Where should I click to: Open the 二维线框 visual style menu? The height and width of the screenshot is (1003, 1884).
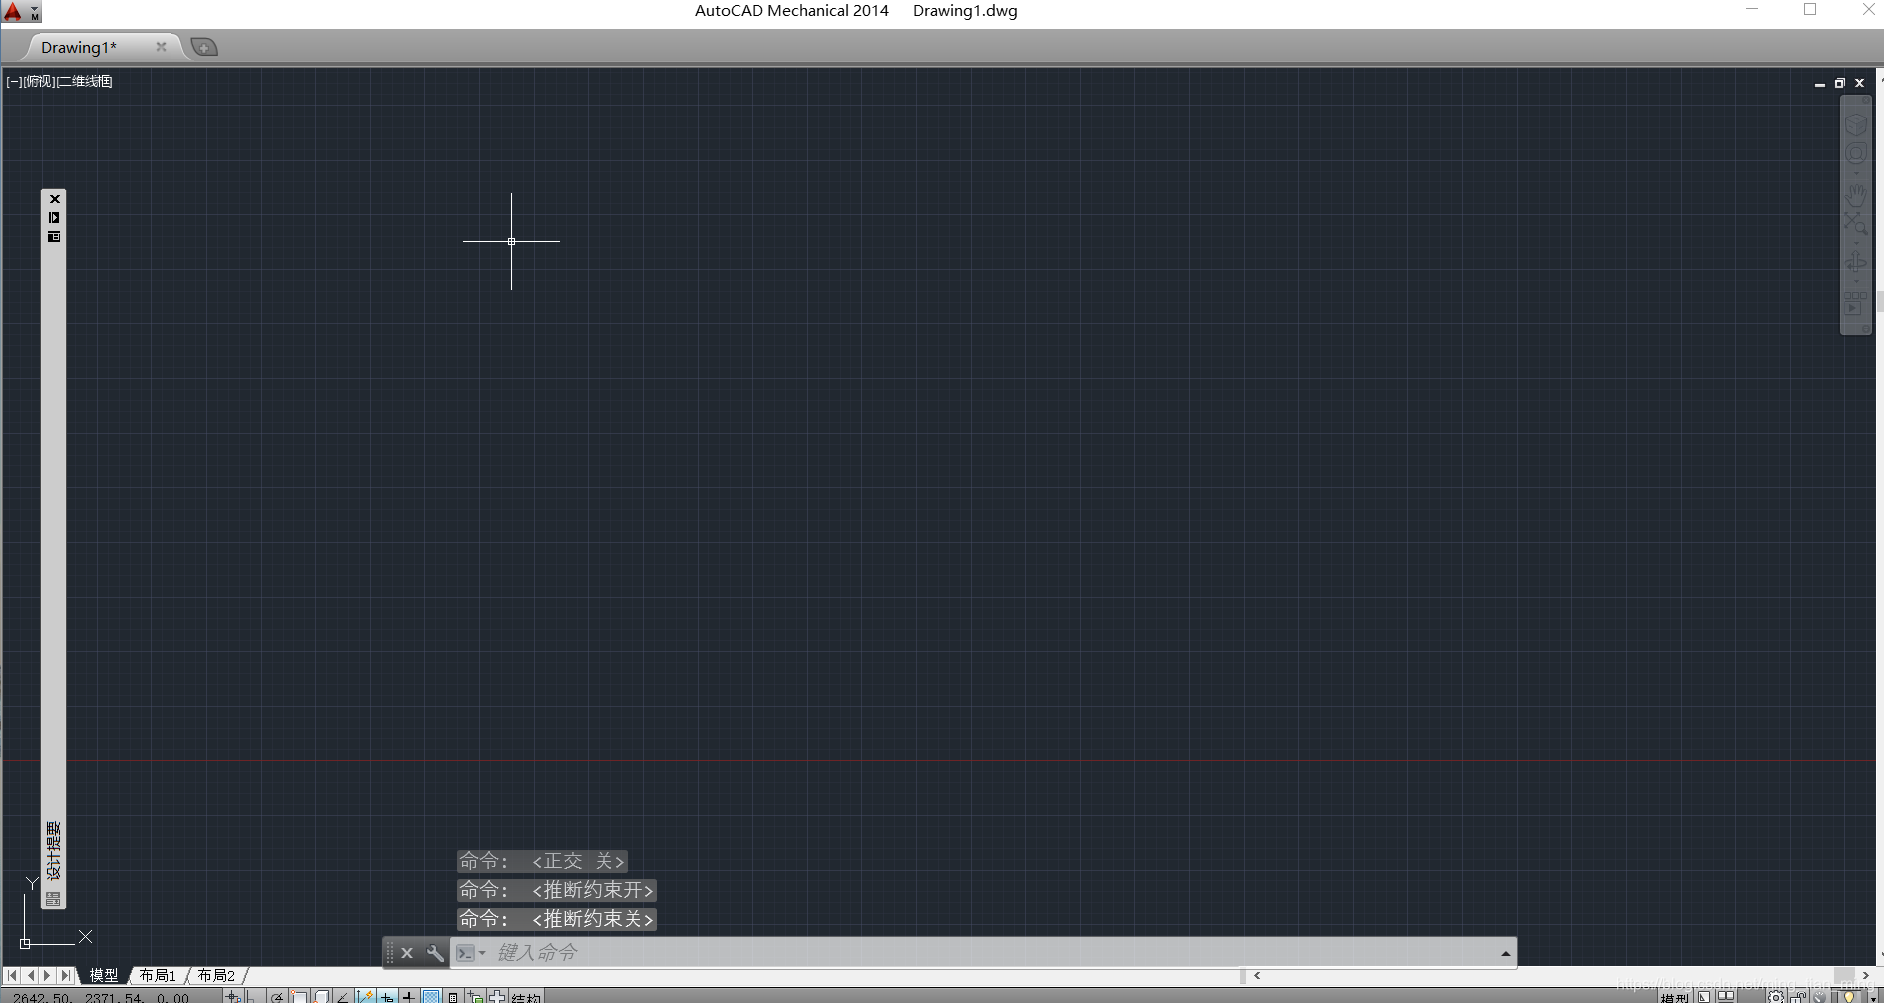point(85,81)
